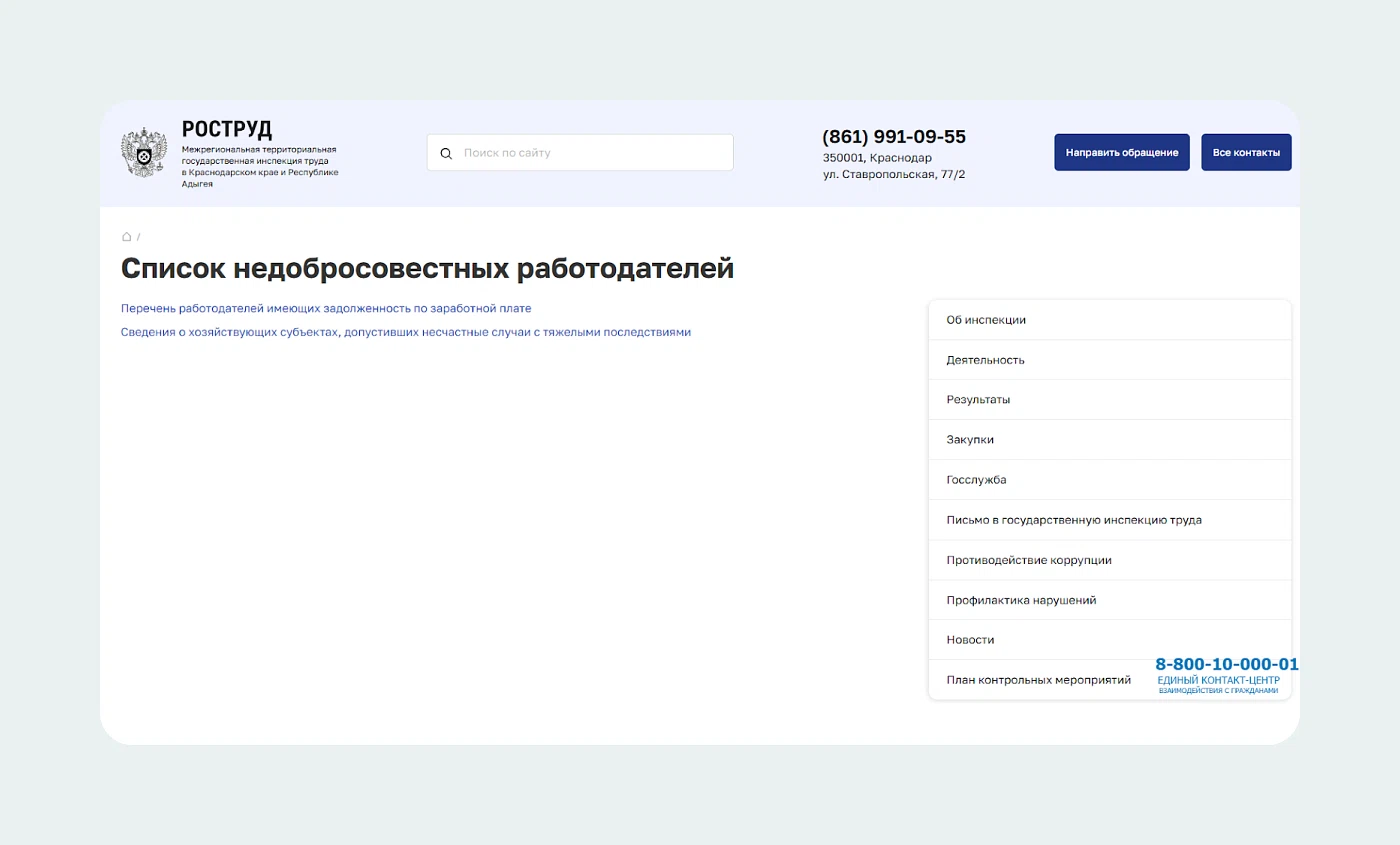1400x845 pixels.
Task: Click the (861) 991-09-55 phone number
Action: [893, 137]
